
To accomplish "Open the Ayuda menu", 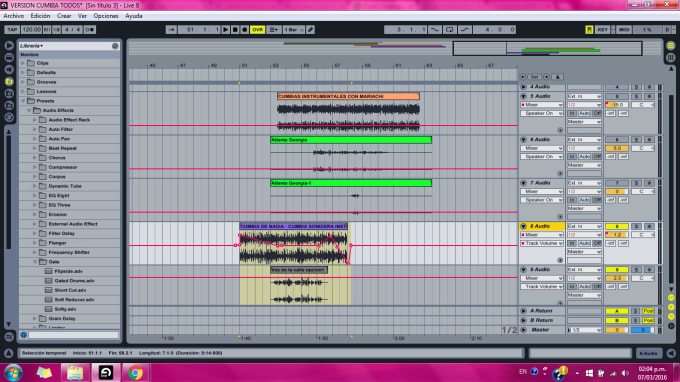I will click(134, 16).
